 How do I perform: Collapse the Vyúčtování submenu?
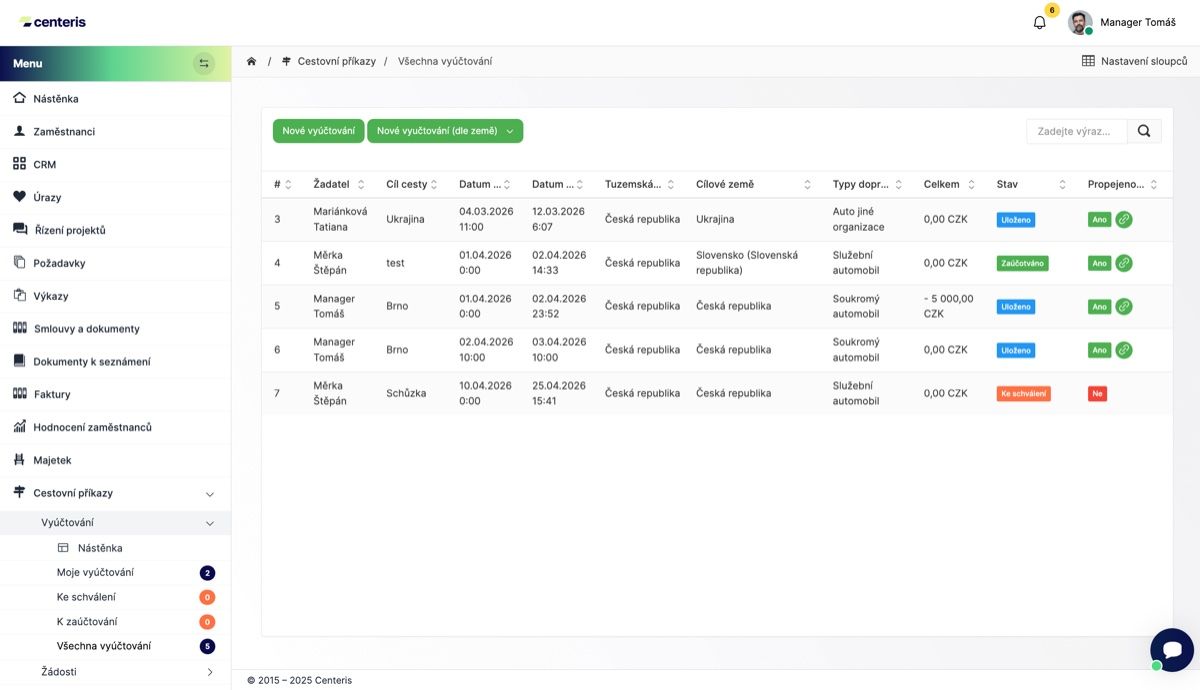click(x=210, y=523)
